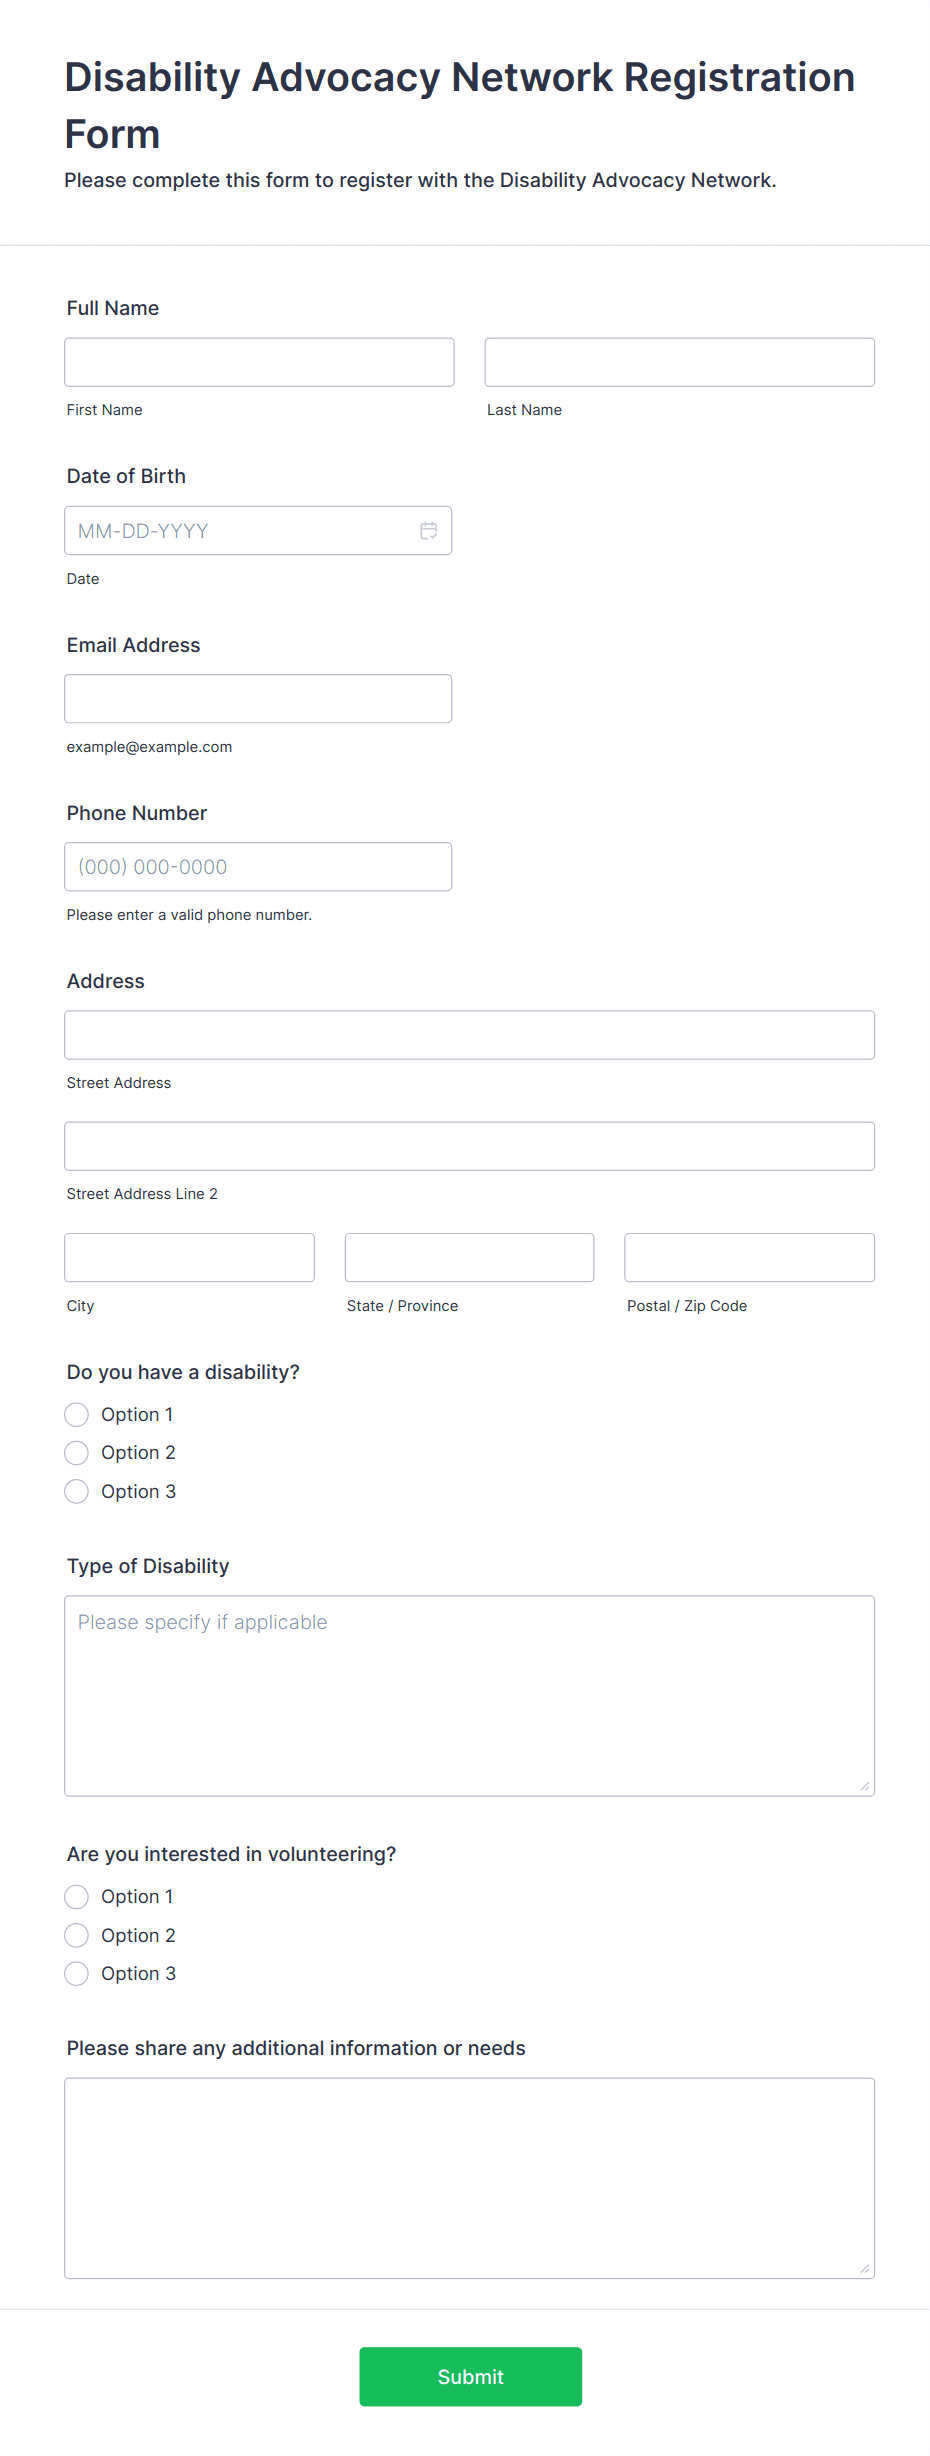
Task: Click the Postal / Zip Code field
Action: click(748, 1257)
